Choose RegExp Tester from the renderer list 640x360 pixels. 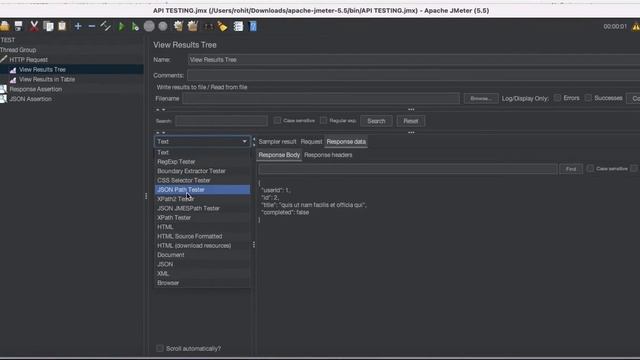202,162
